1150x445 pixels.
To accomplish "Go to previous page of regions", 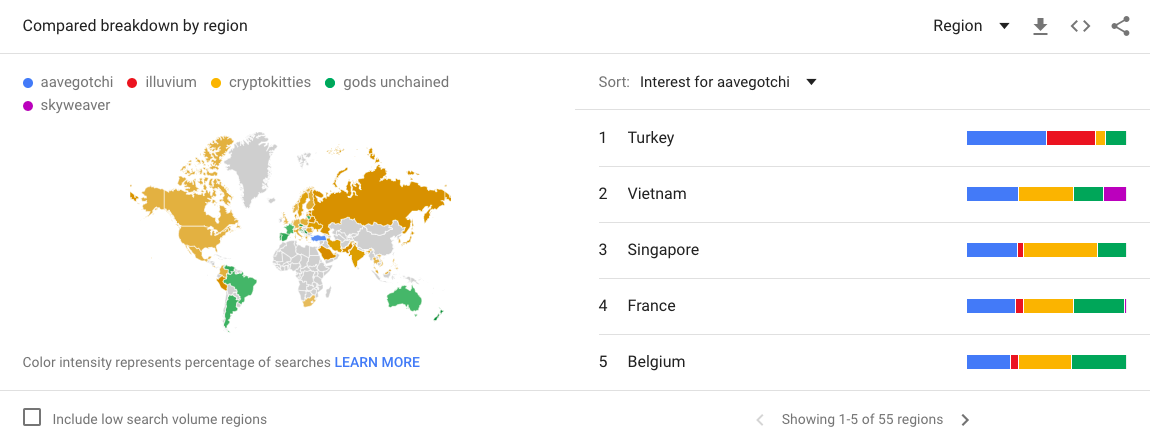I will [760, 420].
